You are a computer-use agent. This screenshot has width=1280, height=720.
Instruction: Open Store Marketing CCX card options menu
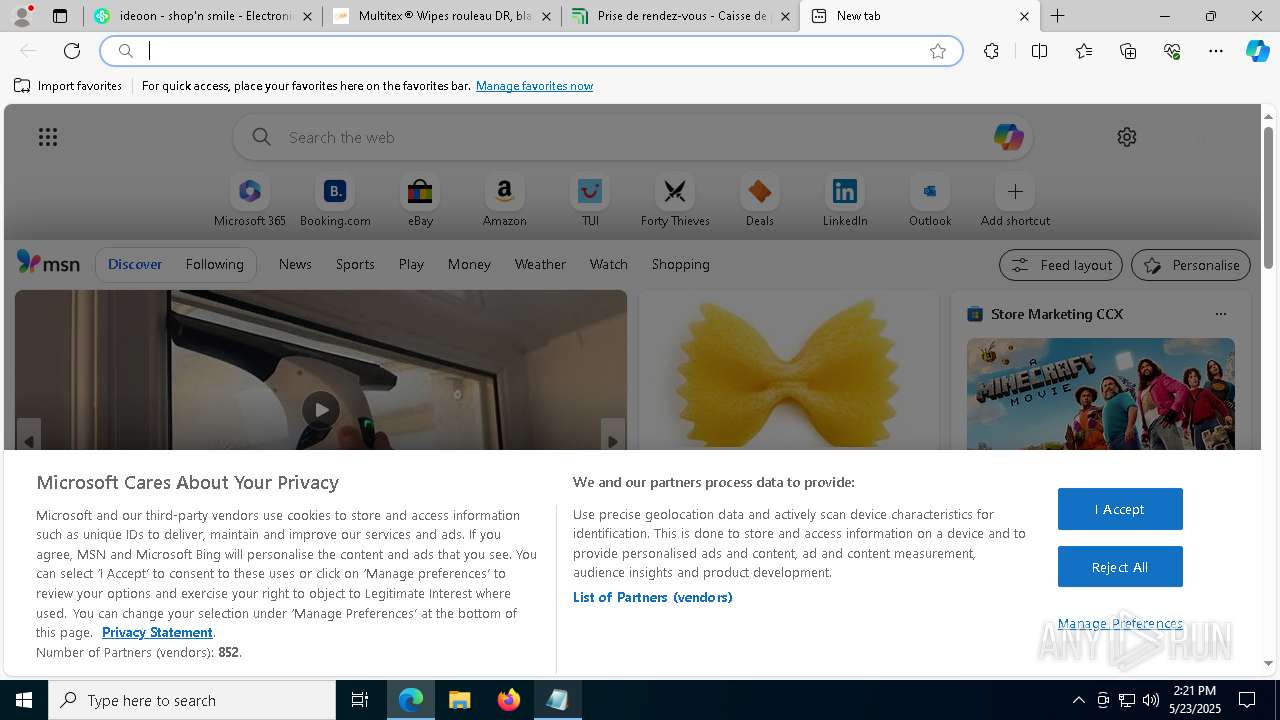1220,314
